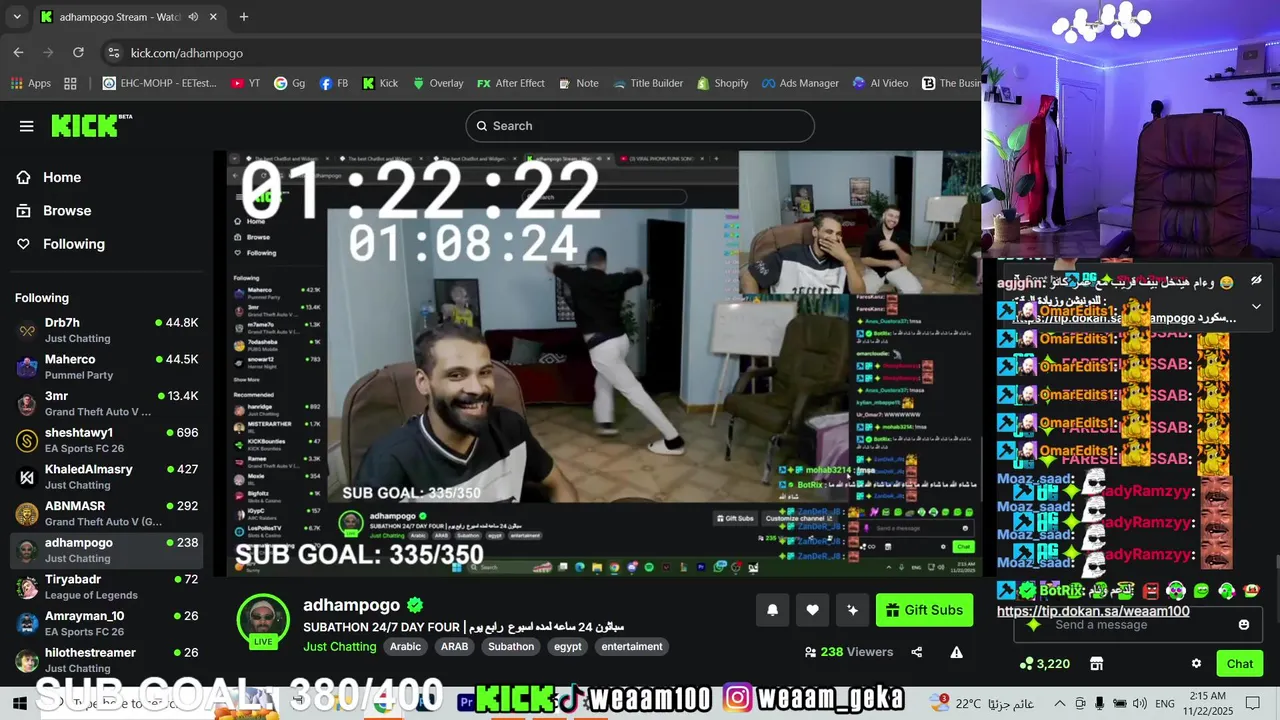Share the adhampogo stream
Screen dimensions: 1280x720
tap(917, 652)
